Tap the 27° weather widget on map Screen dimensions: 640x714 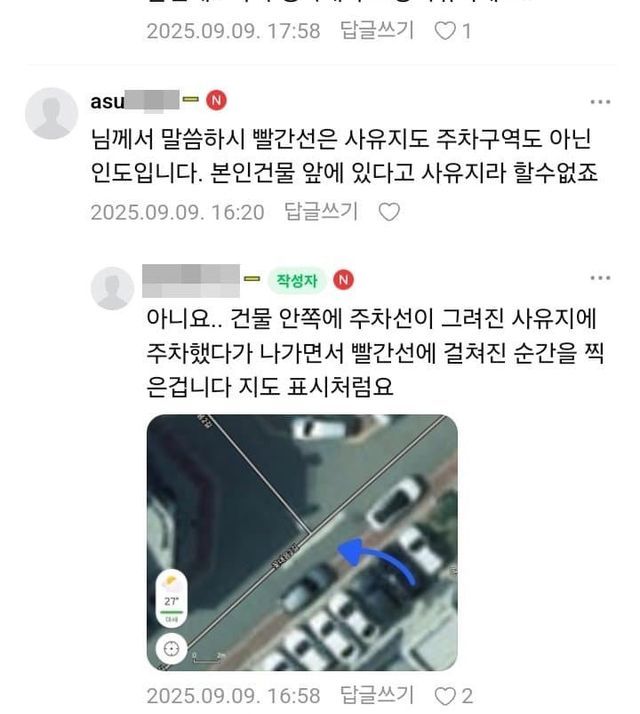click(x=171, y=597)
